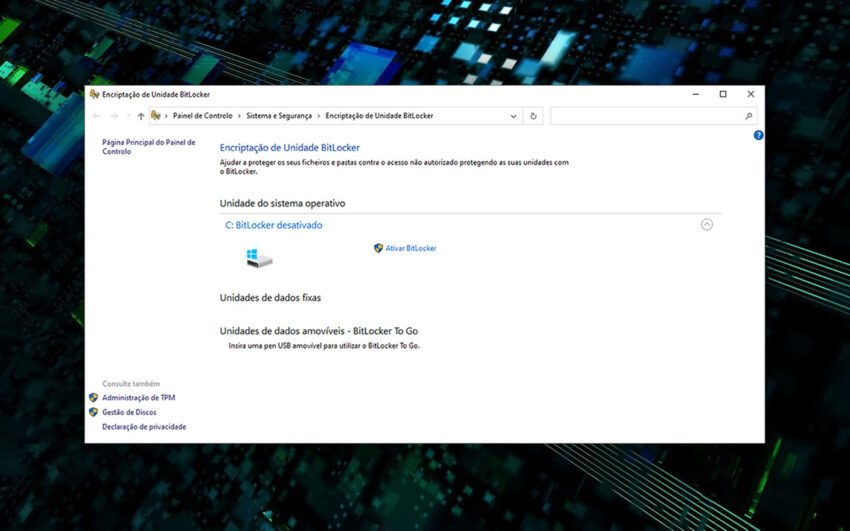This screenshot has width=850, height=531.
Task: Click the search magnifier icon
Action: [748, 116]
